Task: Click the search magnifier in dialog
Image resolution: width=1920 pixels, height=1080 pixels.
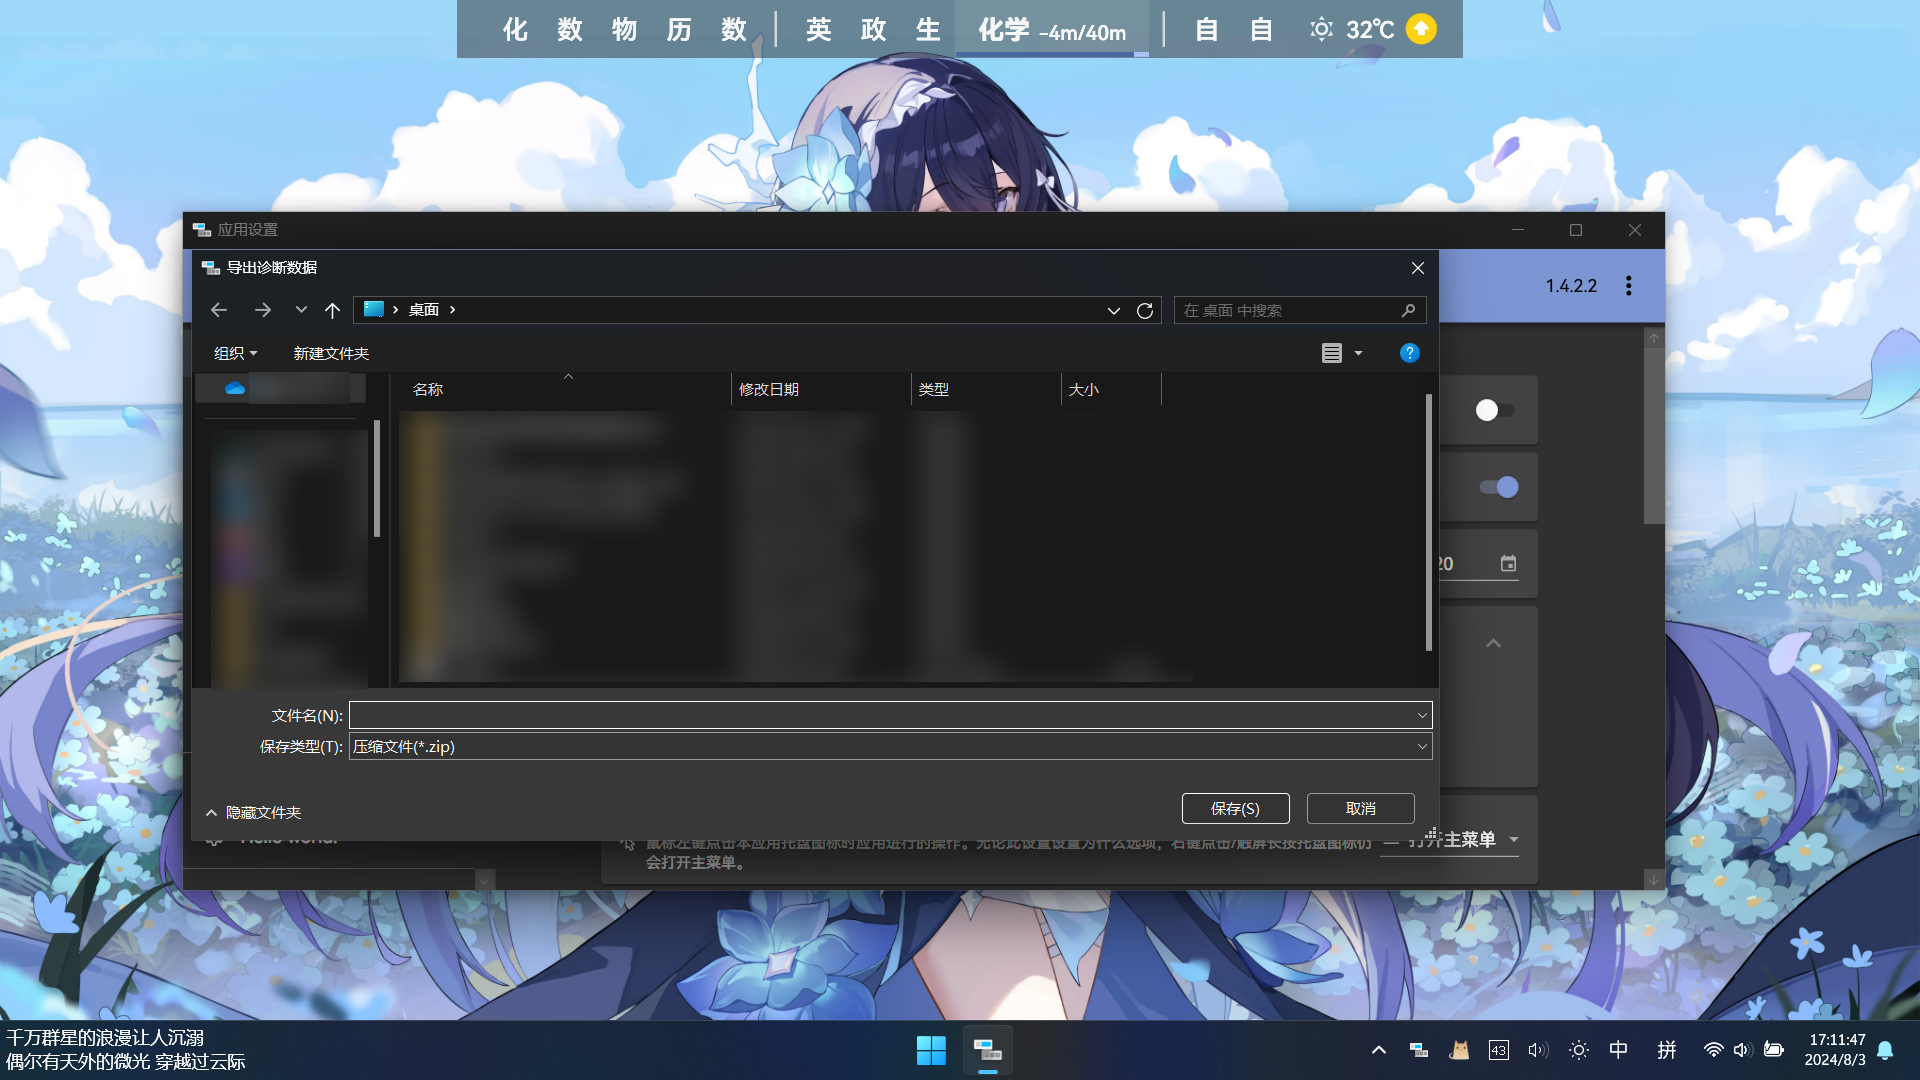Action: [x=1408, y=310]
